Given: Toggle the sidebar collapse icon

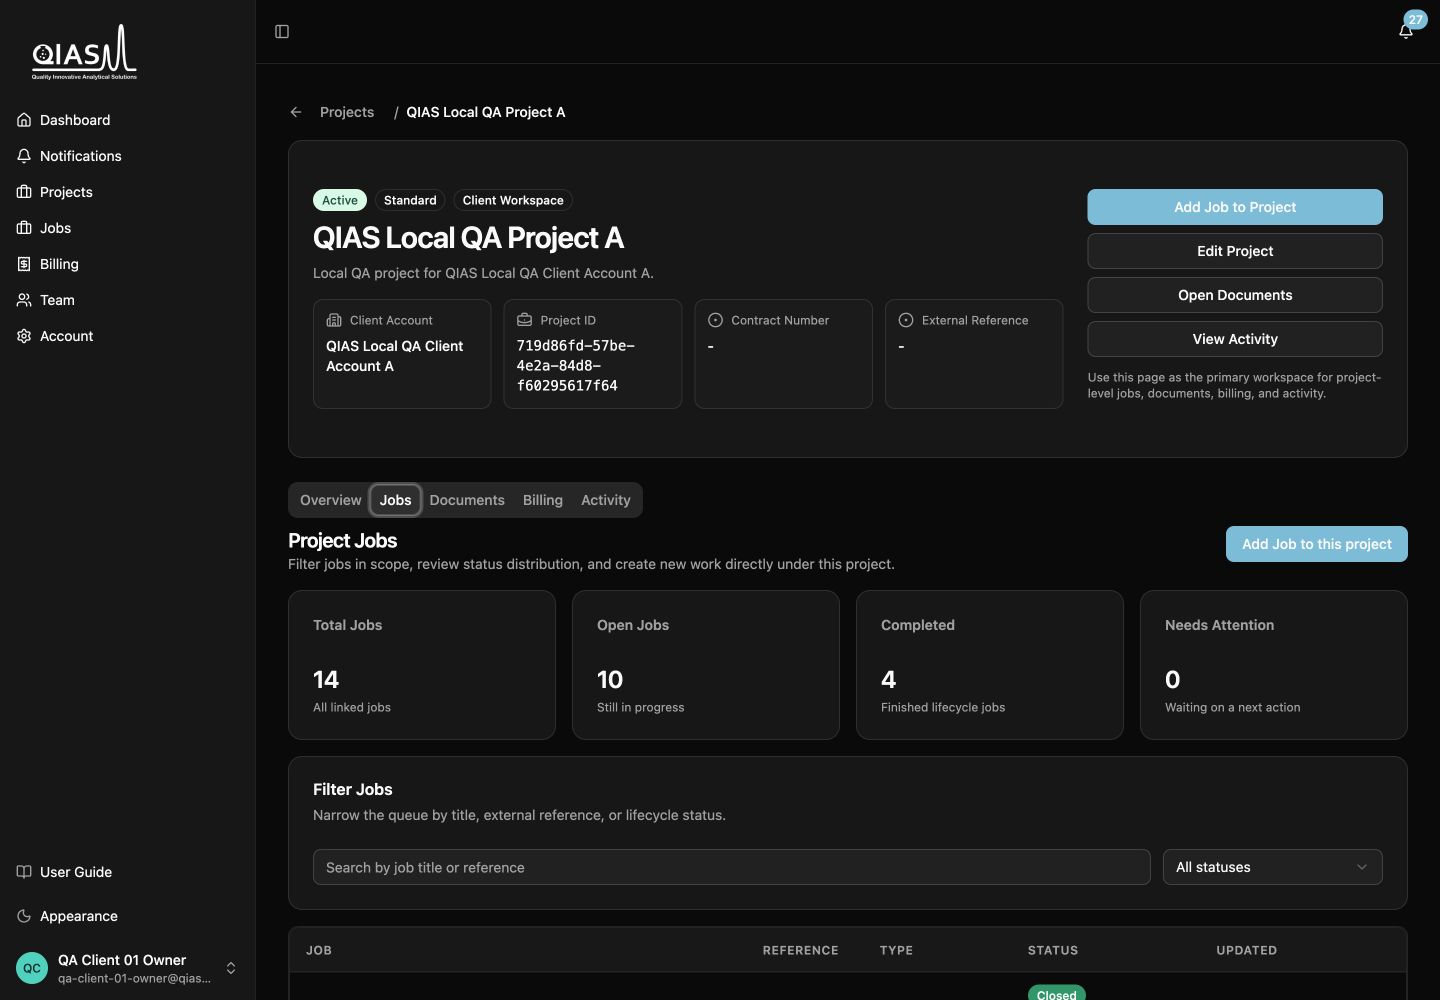Looking at the screenshot, I should tap(282, 32).
